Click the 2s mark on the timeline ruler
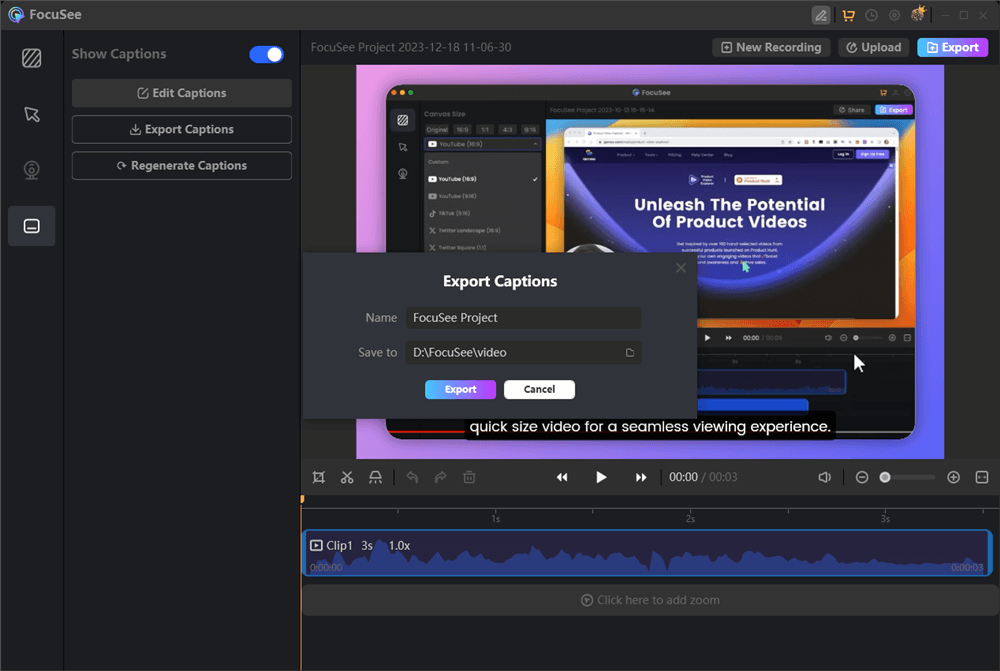Screen dimensions: 1000x671 (x=690, y=519)
